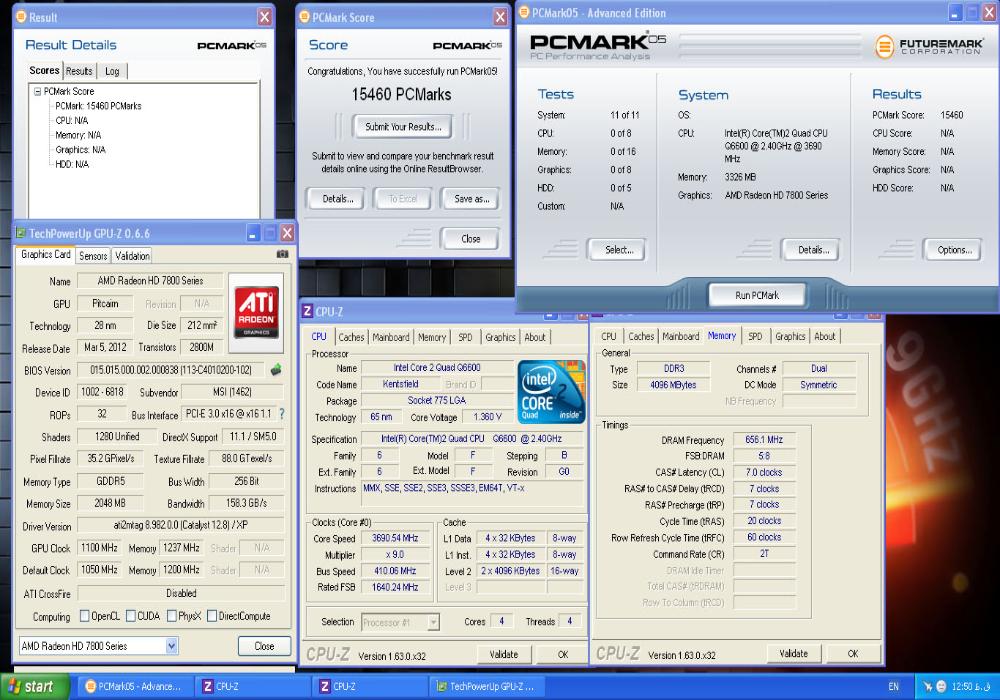This screenshot has height=700, width=1000.
Task: Open the PCMark05 taskbar item
Action: 134,687
